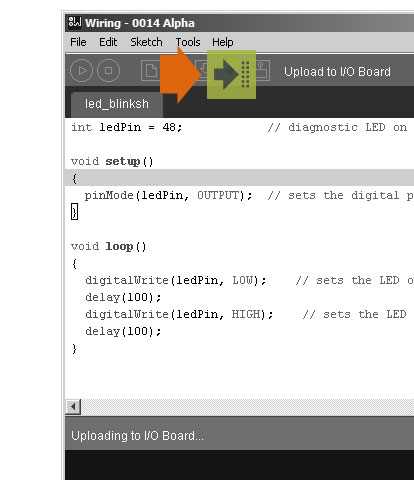
Task: Click the 'Upload to I/O Board' toolbar label
Action: [x=337, y=72]
